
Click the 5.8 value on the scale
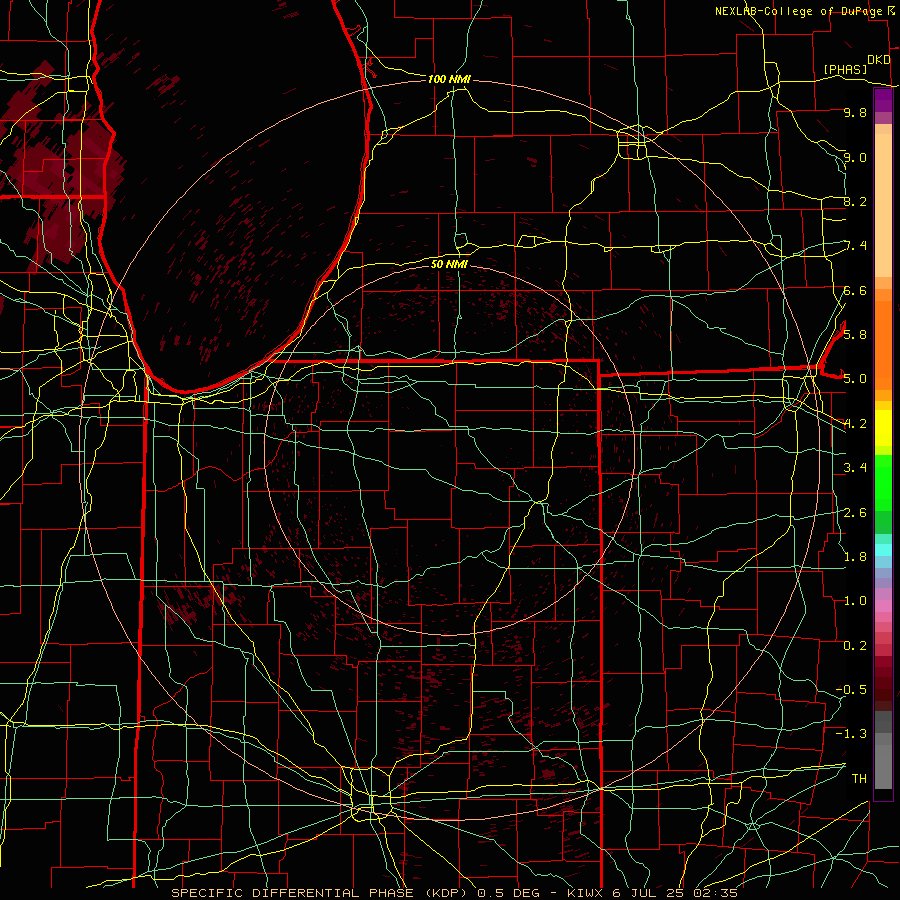click(855, 334)
